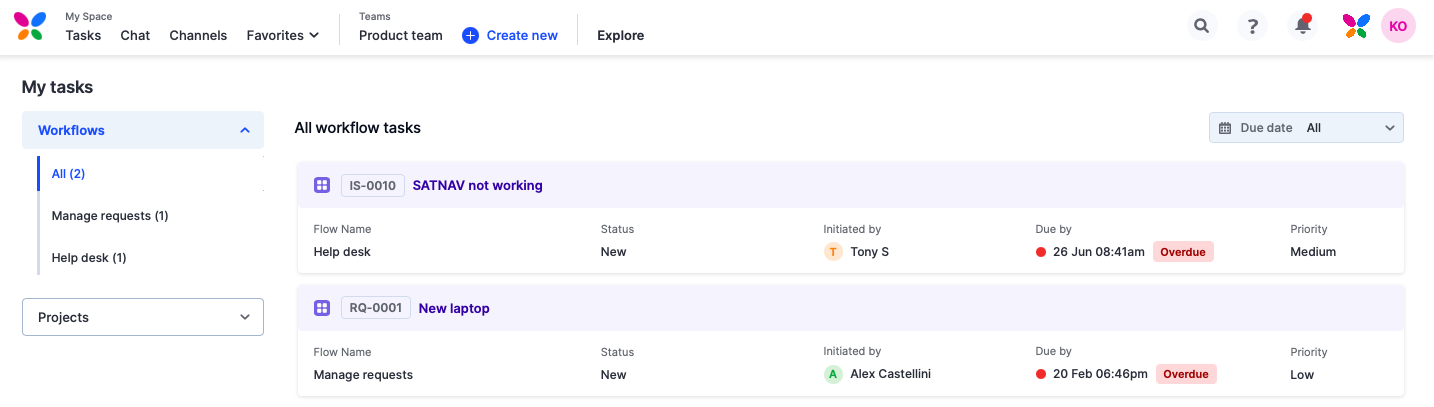Select the Manage requests (1) filter
The image size is (1434, 407).
[110, 216]
